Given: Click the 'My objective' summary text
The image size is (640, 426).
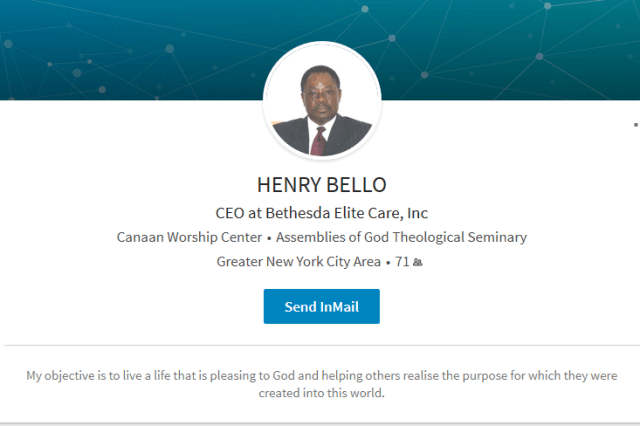Looking at the screenshot, I should [321, 384].
